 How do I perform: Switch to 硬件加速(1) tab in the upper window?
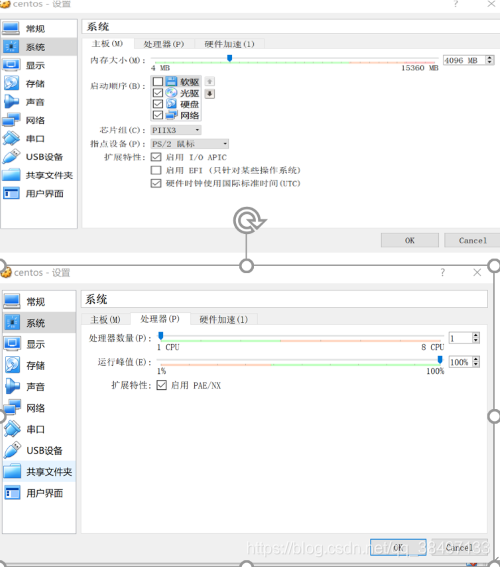(230, 44)
